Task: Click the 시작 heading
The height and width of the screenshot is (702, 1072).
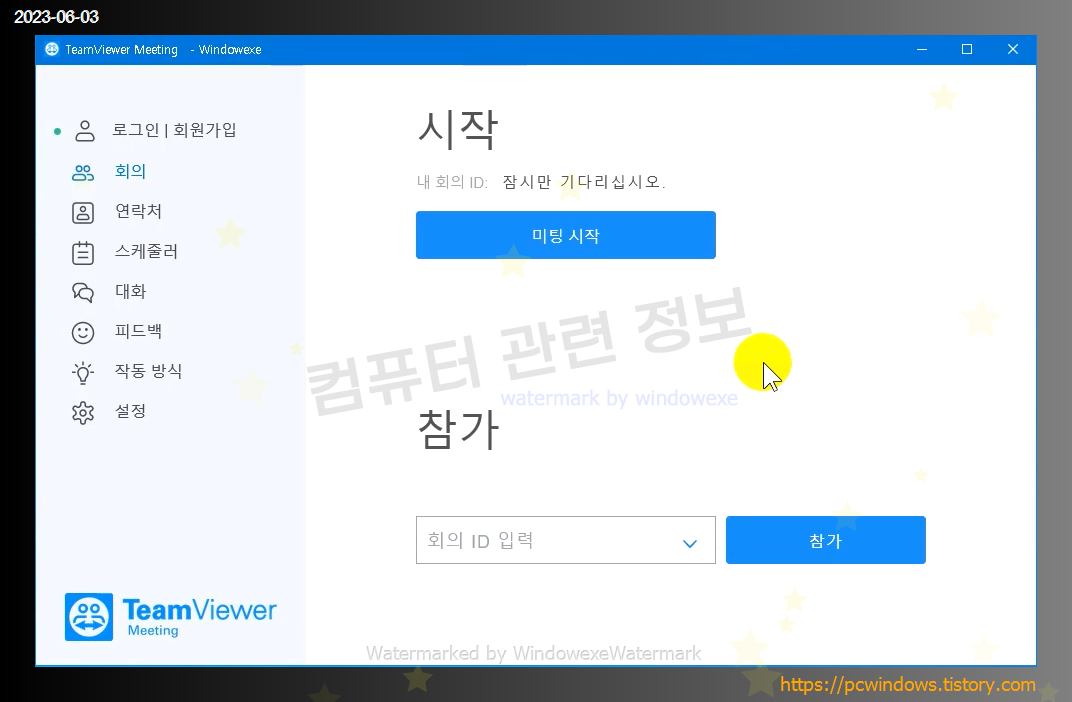Action: pos(457,129)
